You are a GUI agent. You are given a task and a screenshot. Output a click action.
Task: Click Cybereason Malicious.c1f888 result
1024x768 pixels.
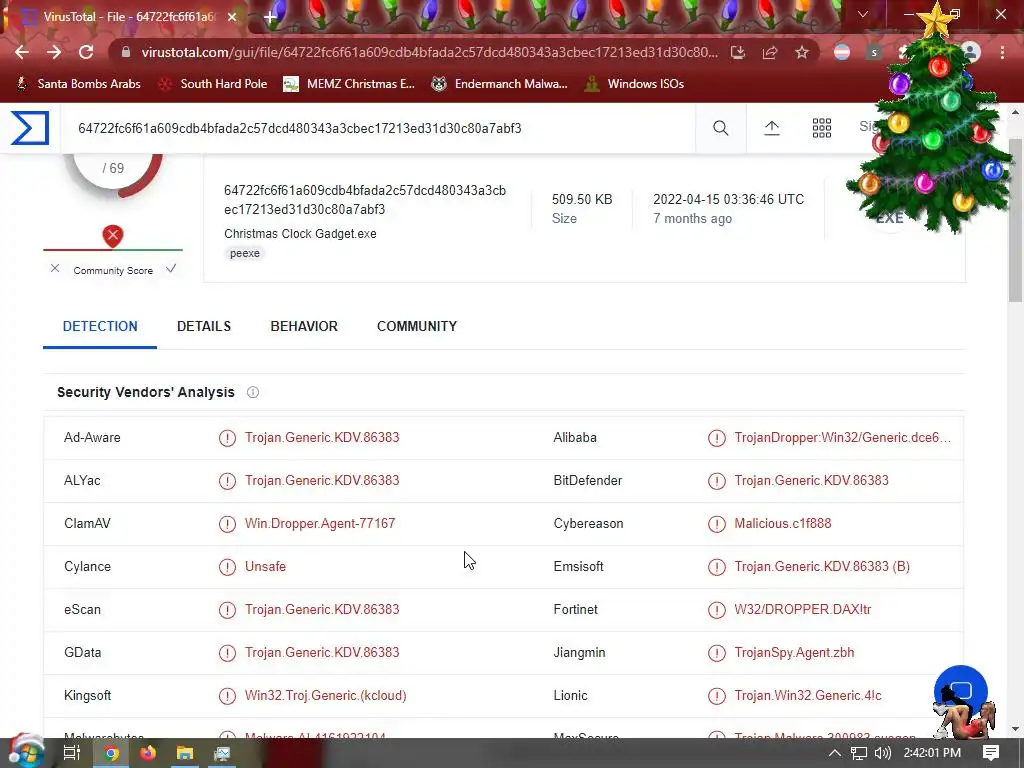click(x=782, y=524)
